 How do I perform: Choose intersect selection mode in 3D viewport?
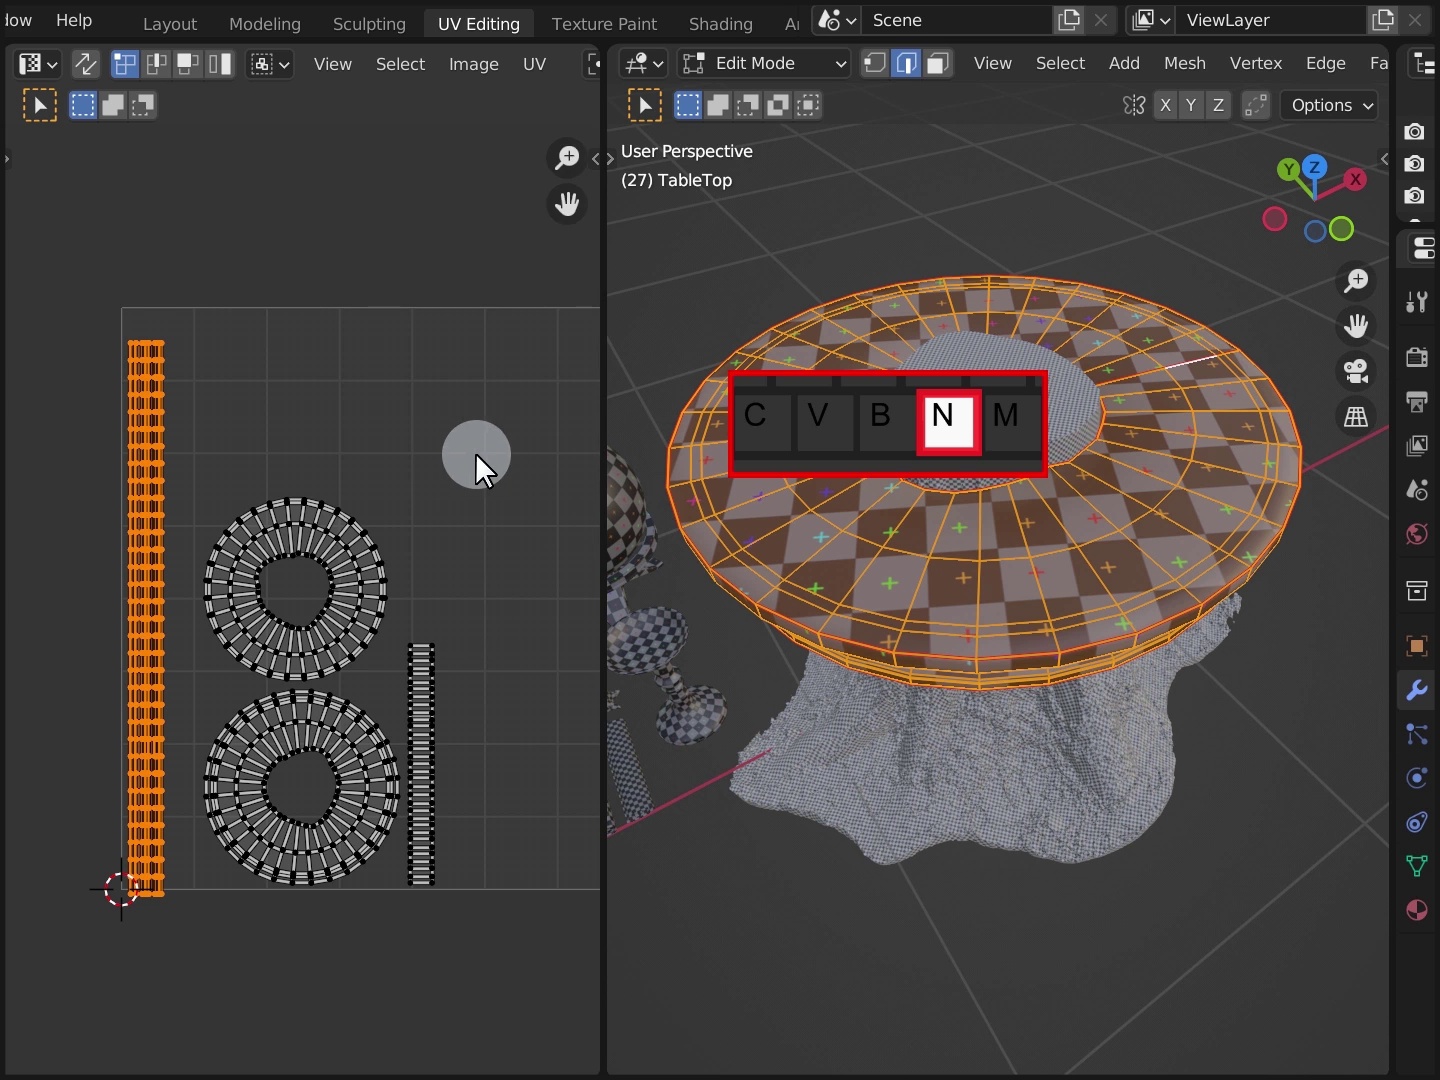(x=809, y=105)
